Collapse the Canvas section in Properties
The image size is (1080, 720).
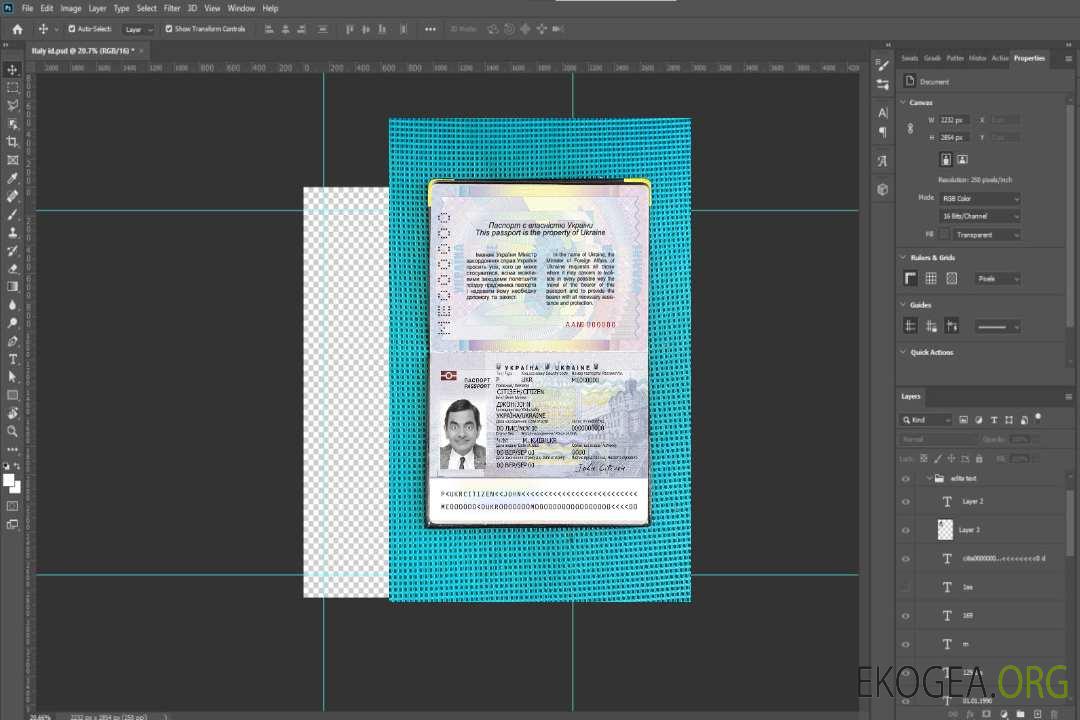[x=902, y=102]
